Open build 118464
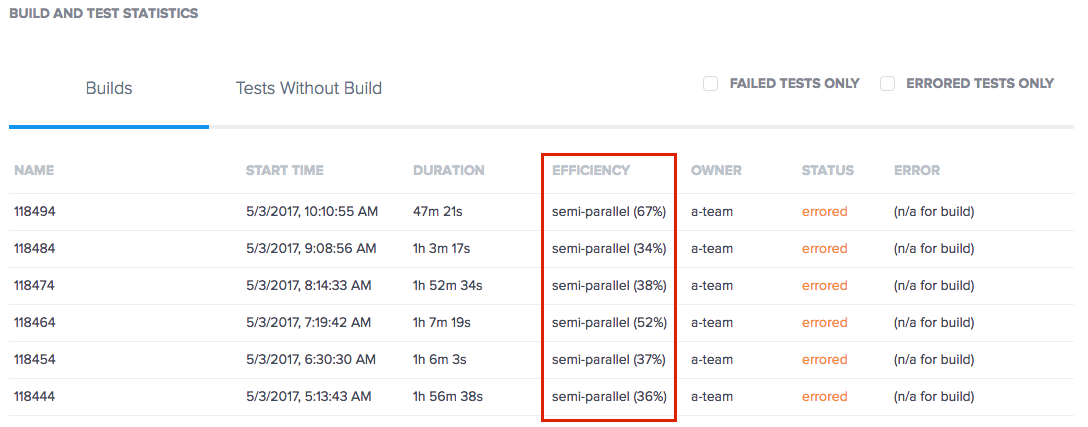 tap(33, 322)
